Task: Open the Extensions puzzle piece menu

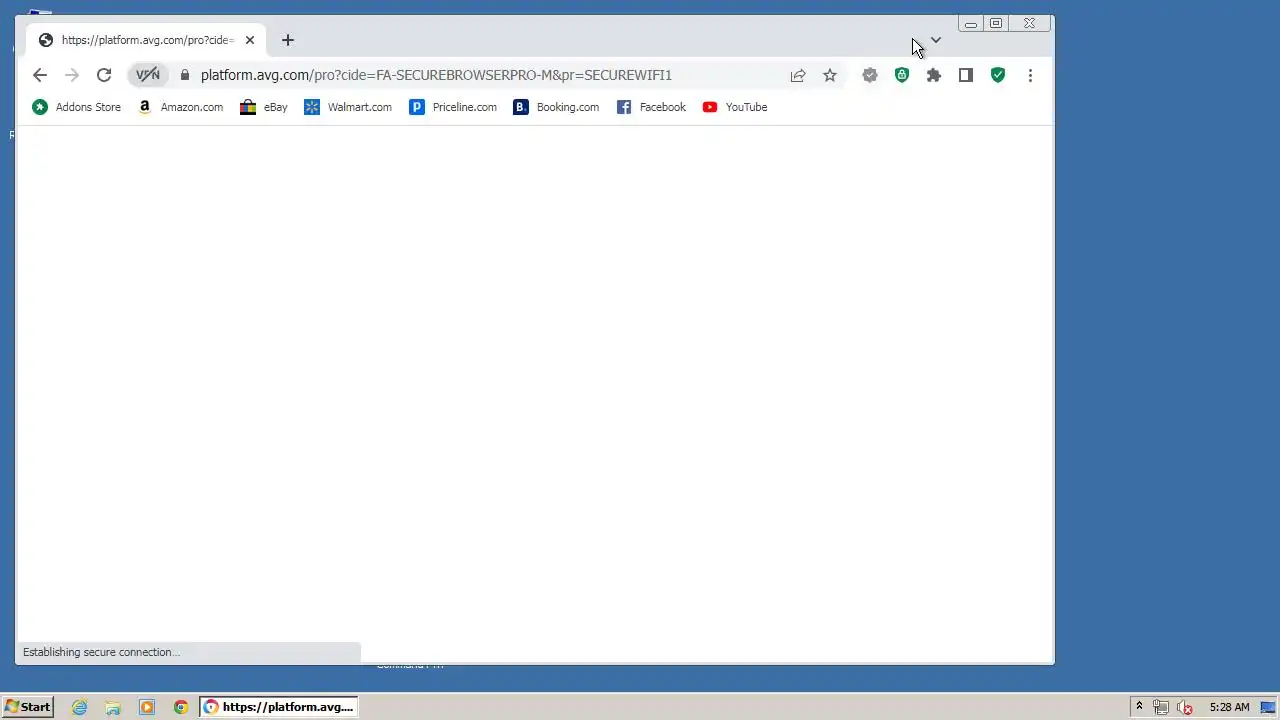Action: pyautogui.click(x=934, y=75)
